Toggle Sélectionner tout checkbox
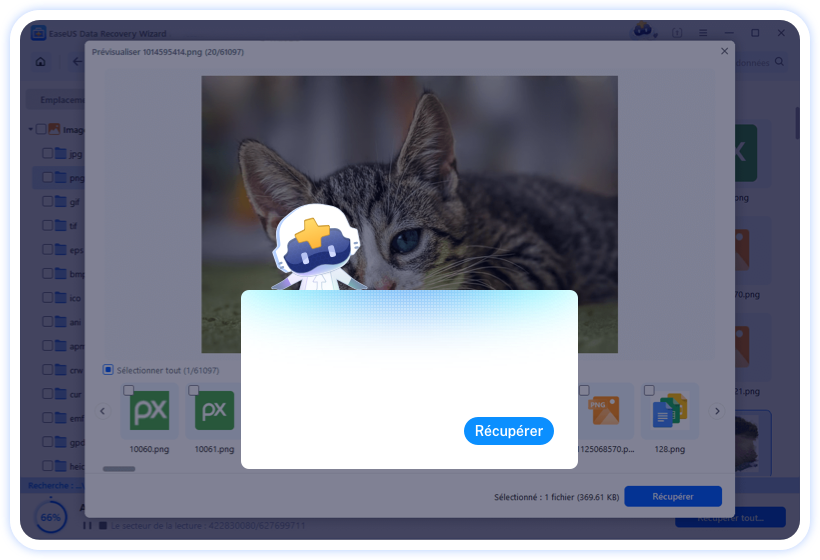 [x=108, y=370]
